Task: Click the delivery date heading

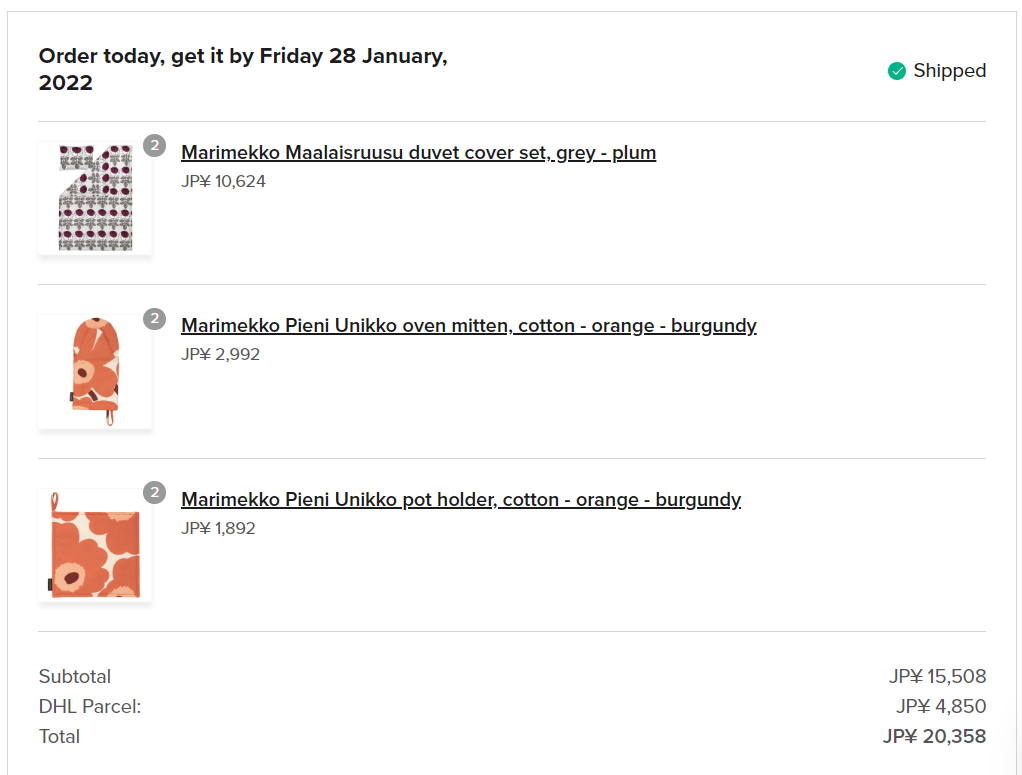Action: click(243, 69)
